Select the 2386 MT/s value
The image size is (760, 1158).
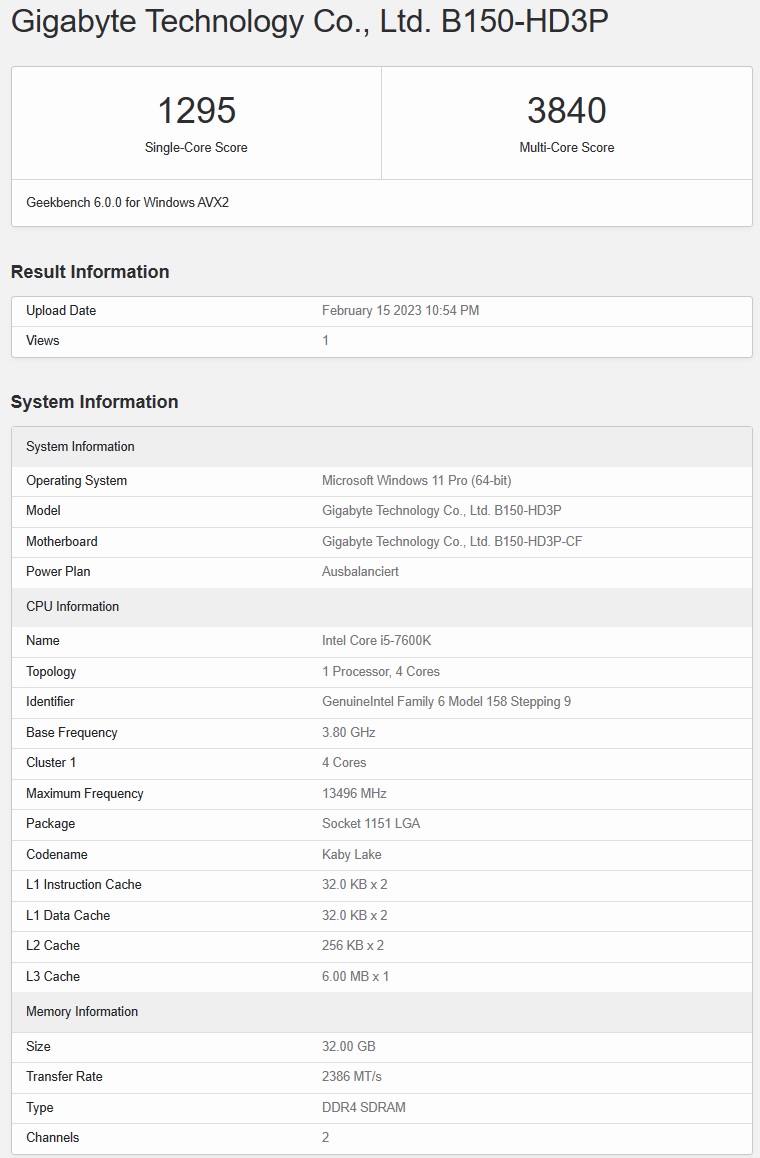(352, 1077)
